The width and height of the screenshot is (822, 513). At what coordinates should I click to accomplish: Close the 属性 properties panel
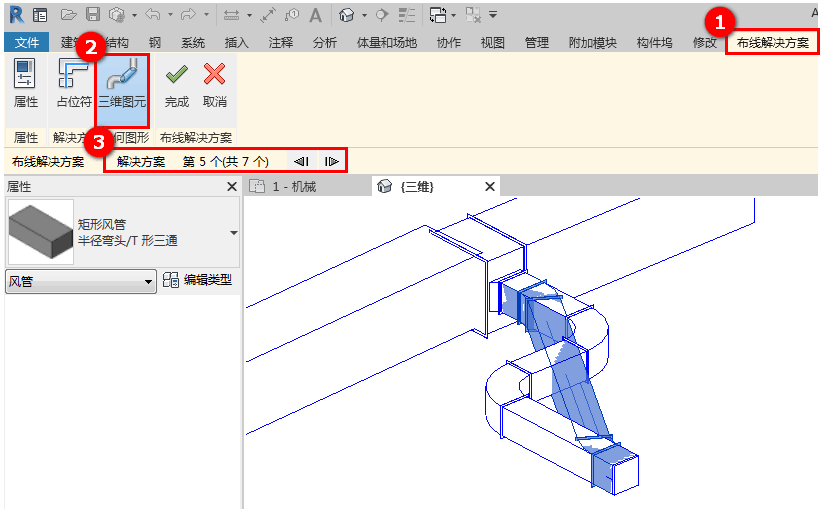232,187
